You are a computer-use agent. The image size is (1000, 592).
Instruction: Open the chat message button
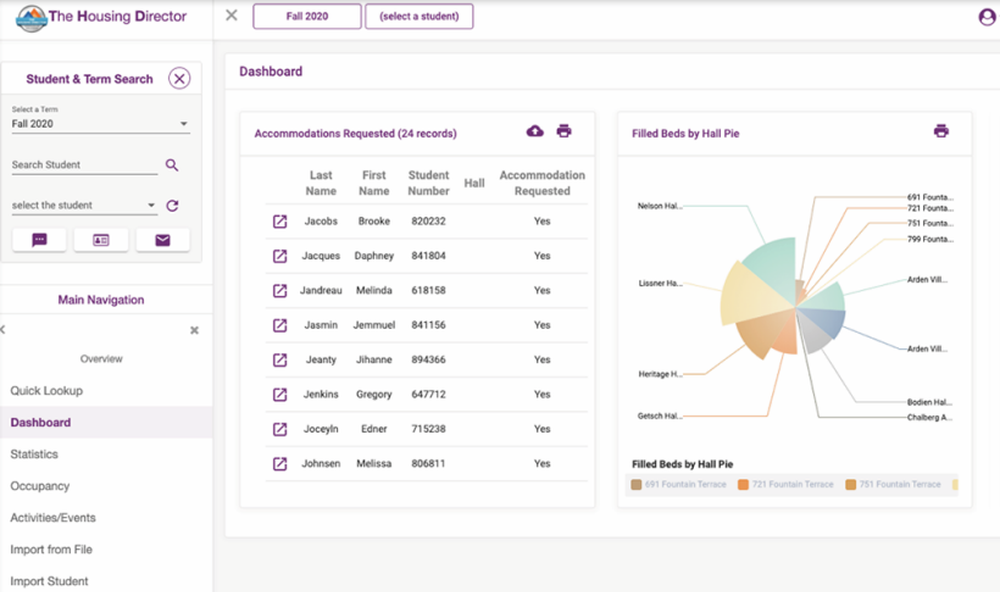click(40, 240)
